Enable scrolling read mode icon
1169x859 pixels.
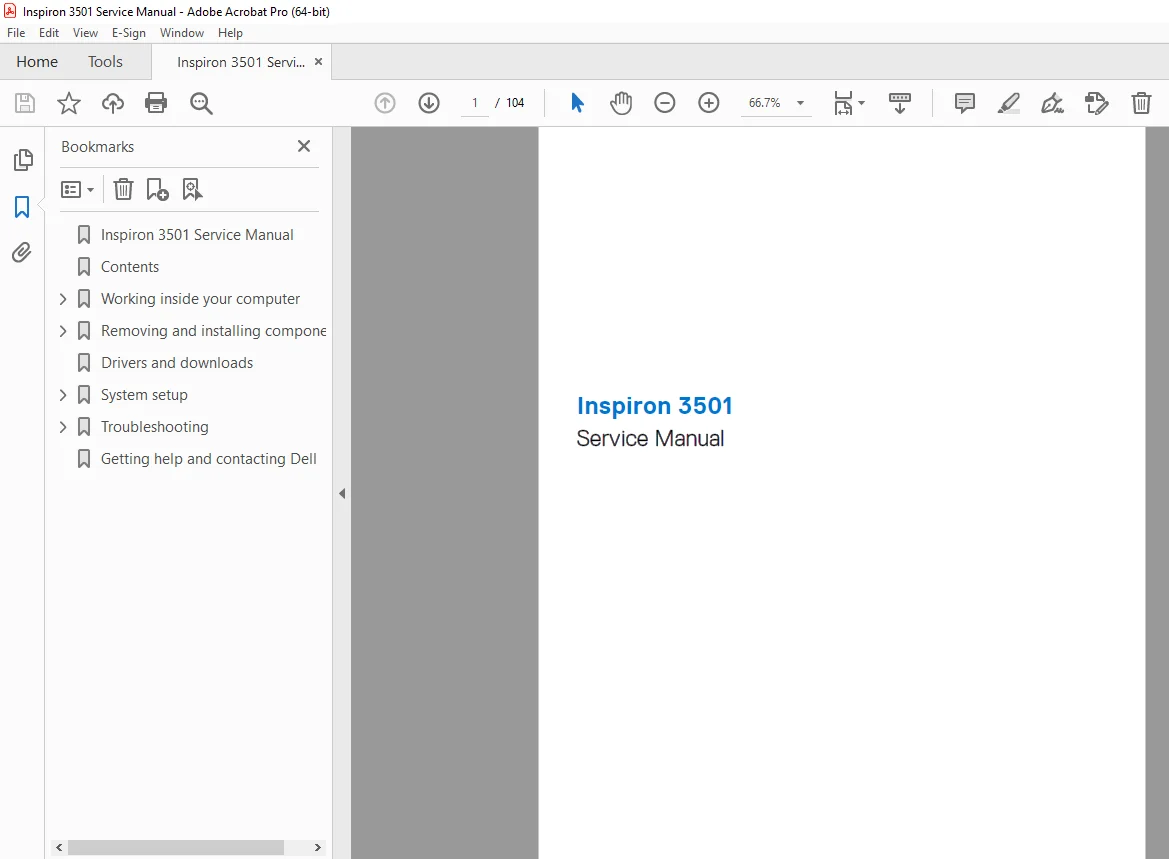[900, 103]
